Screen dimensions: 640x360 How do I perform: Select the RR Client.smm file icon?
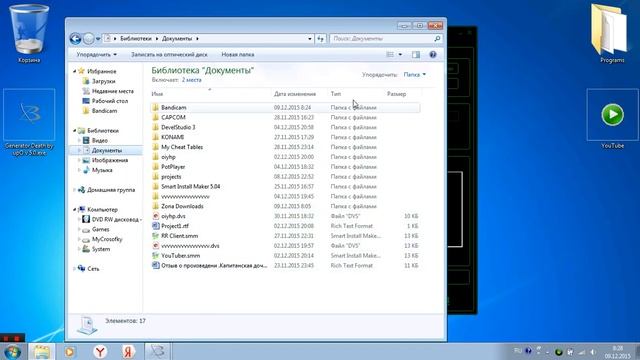click(155, 236)
